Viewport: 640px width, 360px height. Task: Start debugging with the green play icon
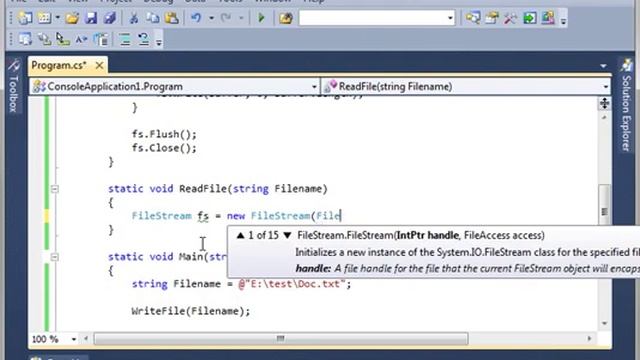(261, 18)
